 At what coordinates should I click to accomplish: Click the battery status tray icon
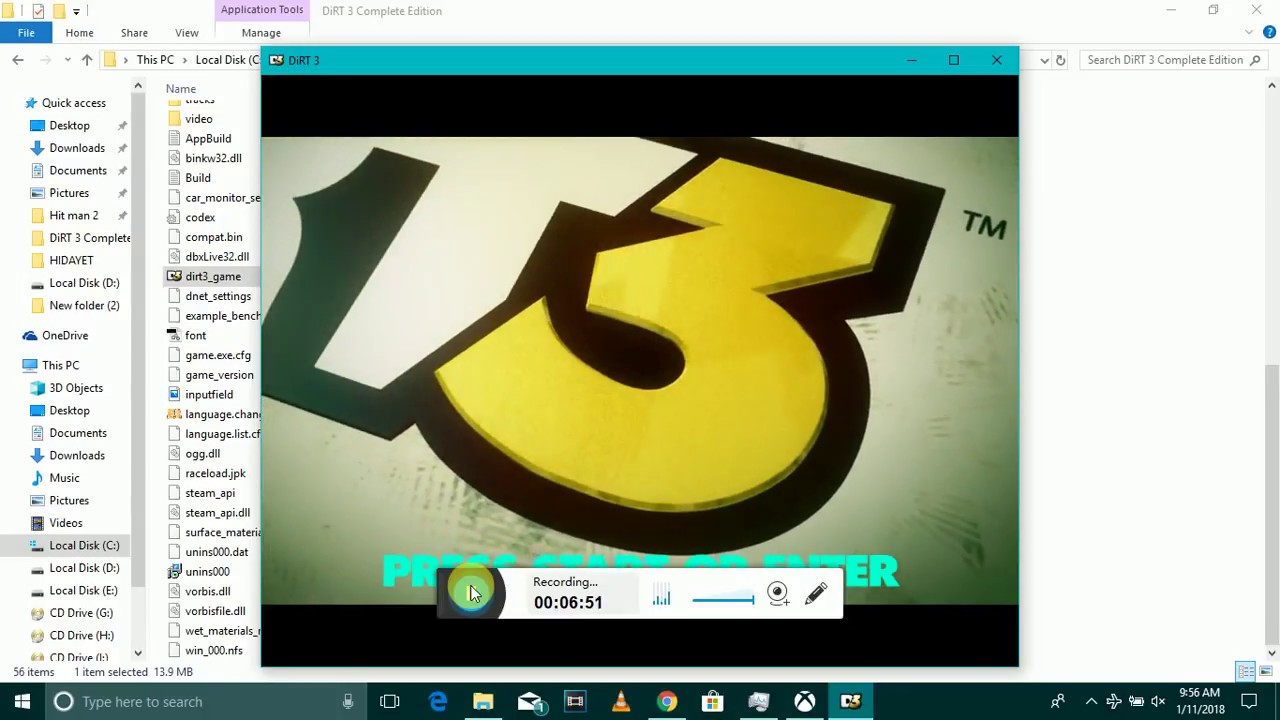[1136, 702]
